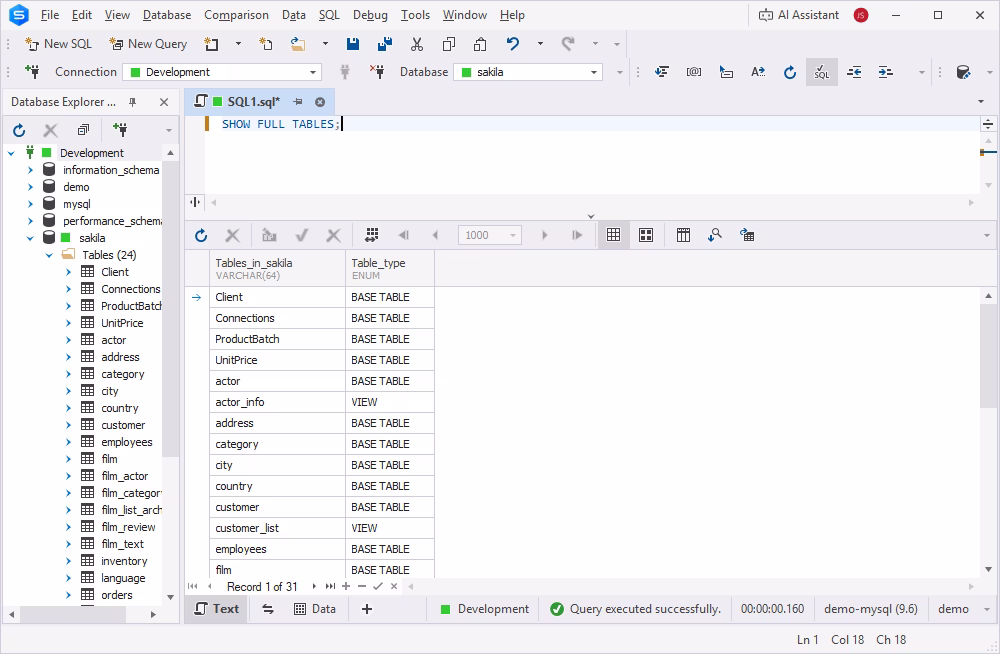Expand the information_schema database node
This screenshot has width=1000, height=654.
pos(30,170)
